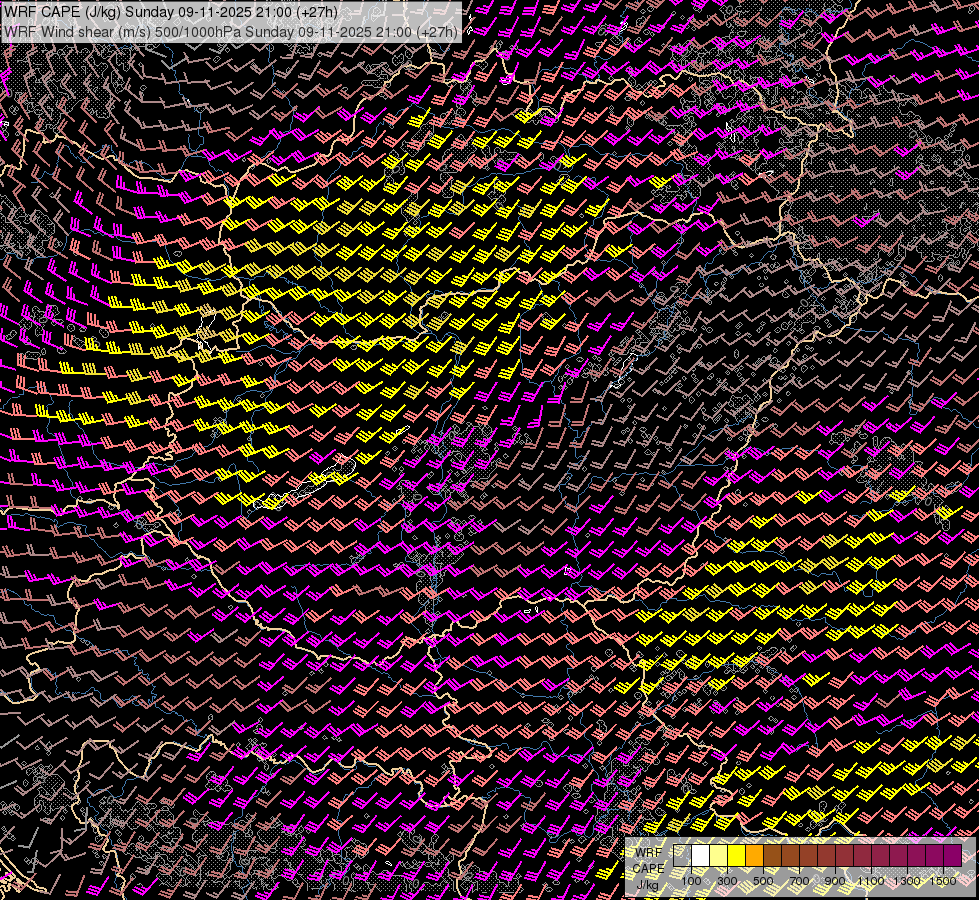Click the orange CAPE legend swatch
Image resolution: width=979 pixels, height=900 pixels.
click(754, 855)
